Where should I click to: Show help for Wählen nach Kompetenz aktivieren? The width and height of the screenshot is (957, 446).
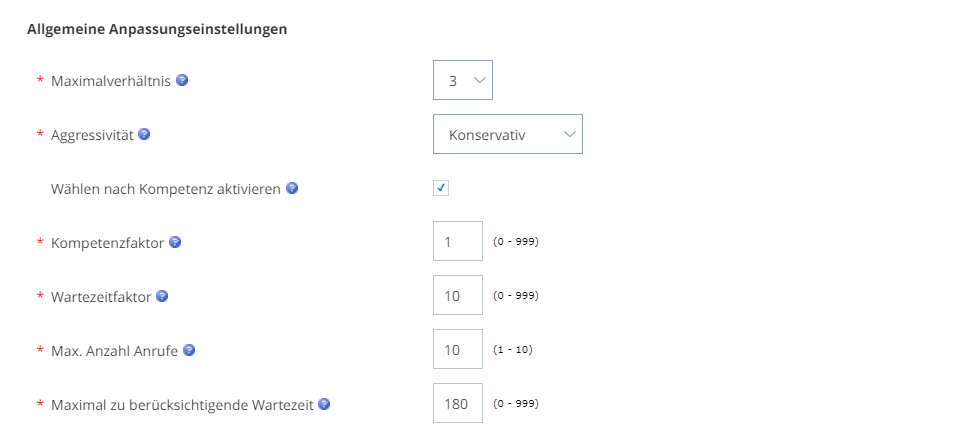point(292,188)
